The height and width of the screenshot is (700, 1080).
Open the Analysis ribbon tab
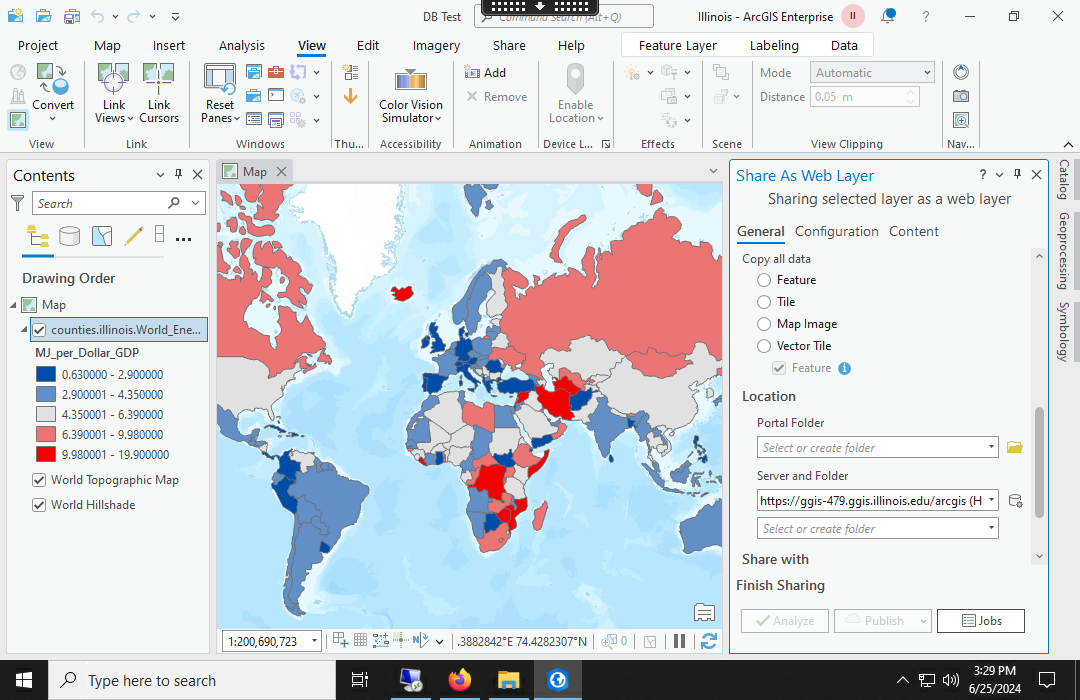(242, 45)
